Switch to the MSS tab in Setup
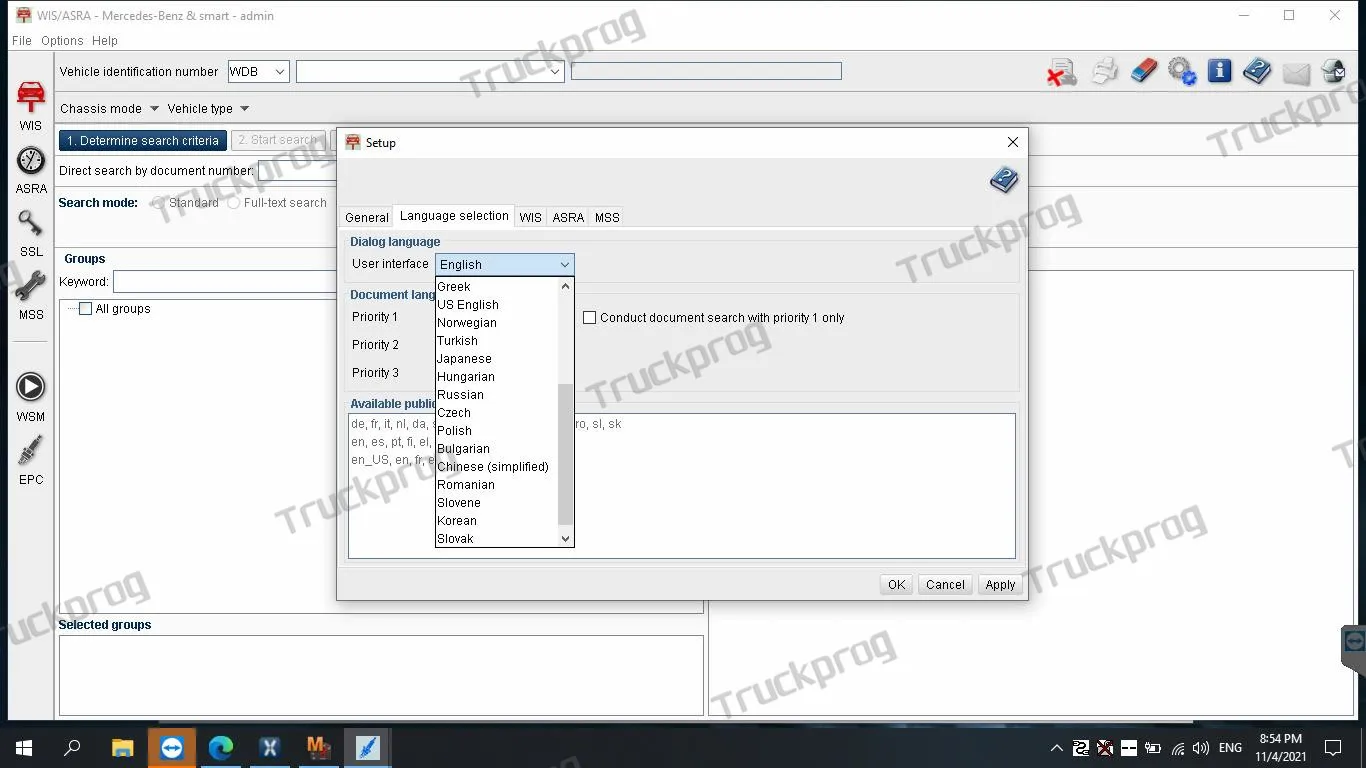 pyautogui.click(x=607, y=217)
